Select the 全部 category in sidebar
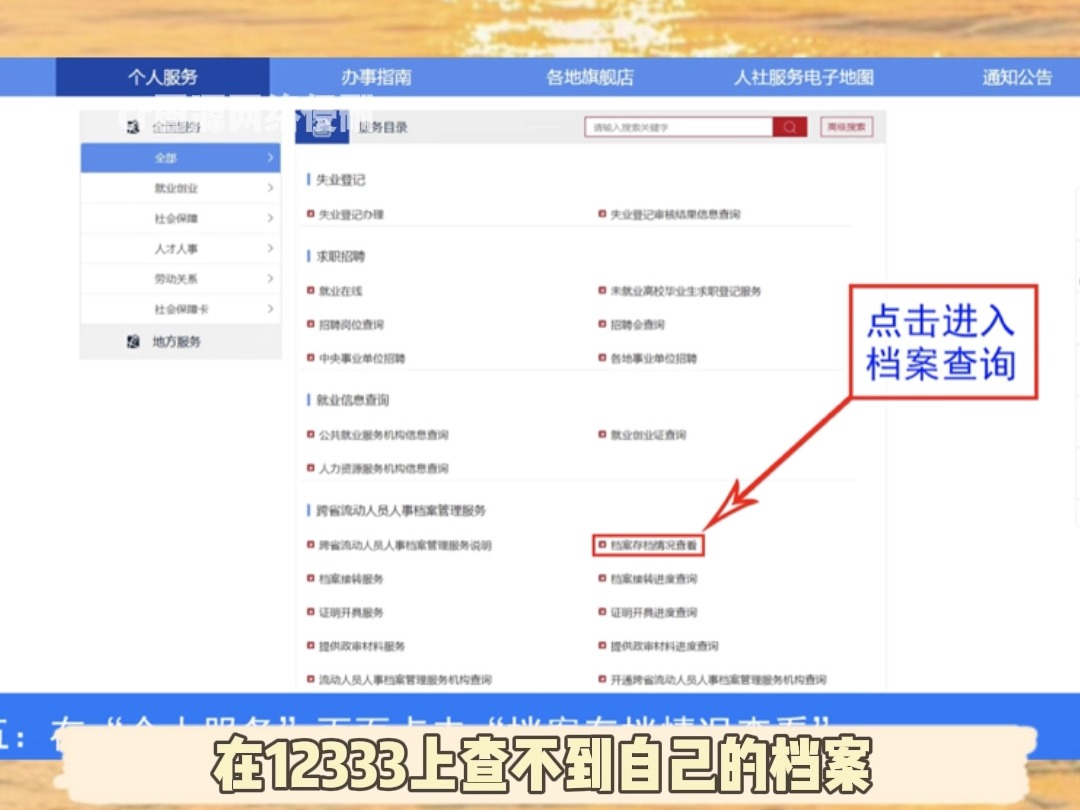Image resolution: width=1080 pixels, height=810 pixels. click(x=180, y=158)
